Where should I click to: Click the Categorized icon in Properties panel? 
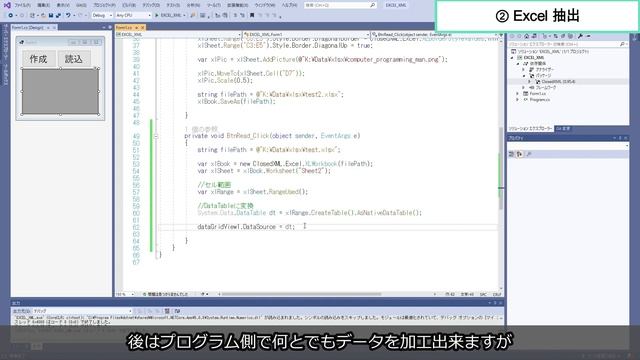tap(512, 154)
